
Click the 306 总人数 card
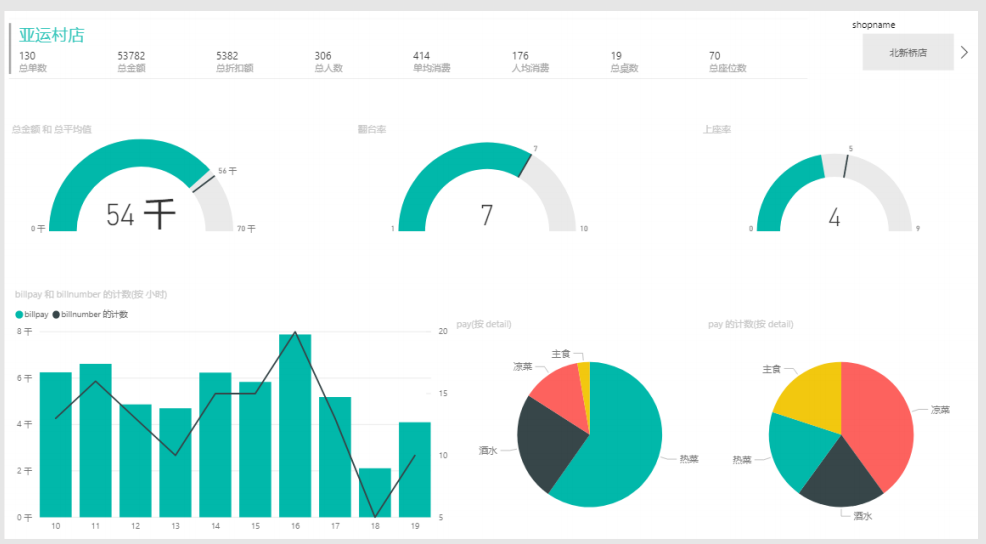(x=328, y=62)
